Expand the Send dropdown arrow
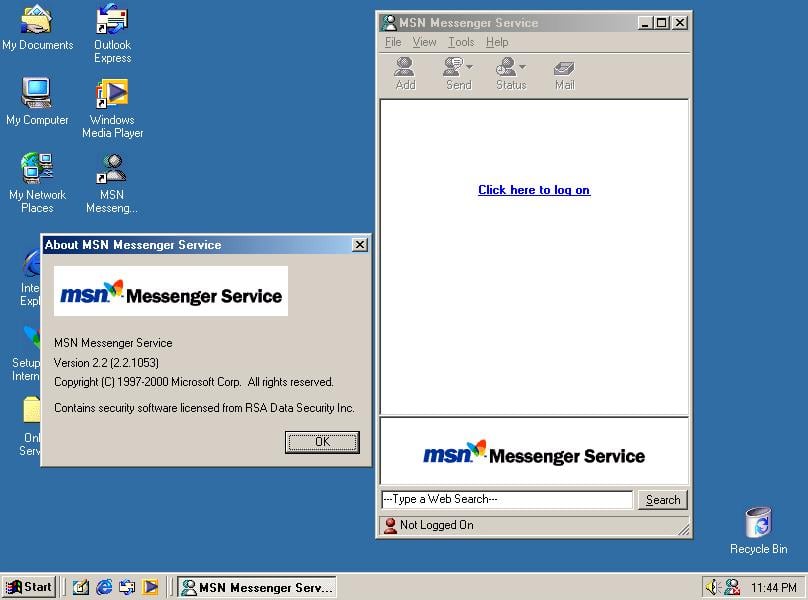The width and height of the screenshot is (808, 600). coord(468,65)
